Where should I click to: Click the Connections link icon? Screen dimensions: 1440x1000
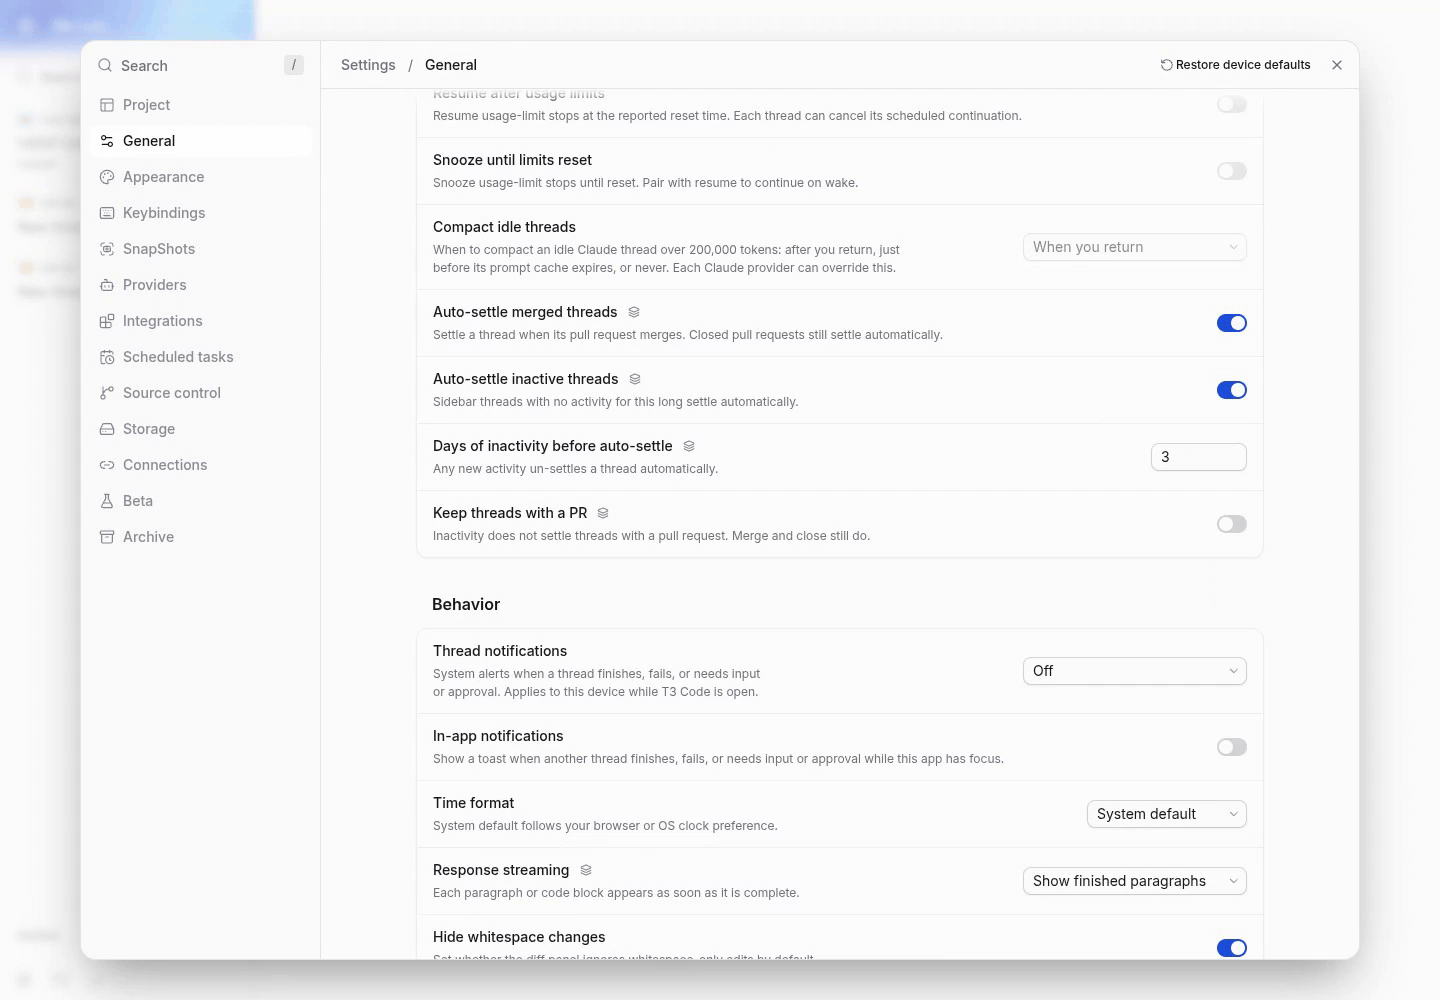[107, 465]
